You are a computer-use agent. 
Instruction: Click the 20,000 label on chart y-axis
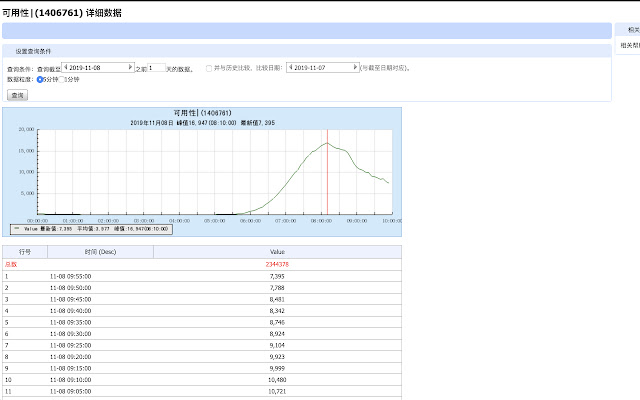(x=27, y=129)
